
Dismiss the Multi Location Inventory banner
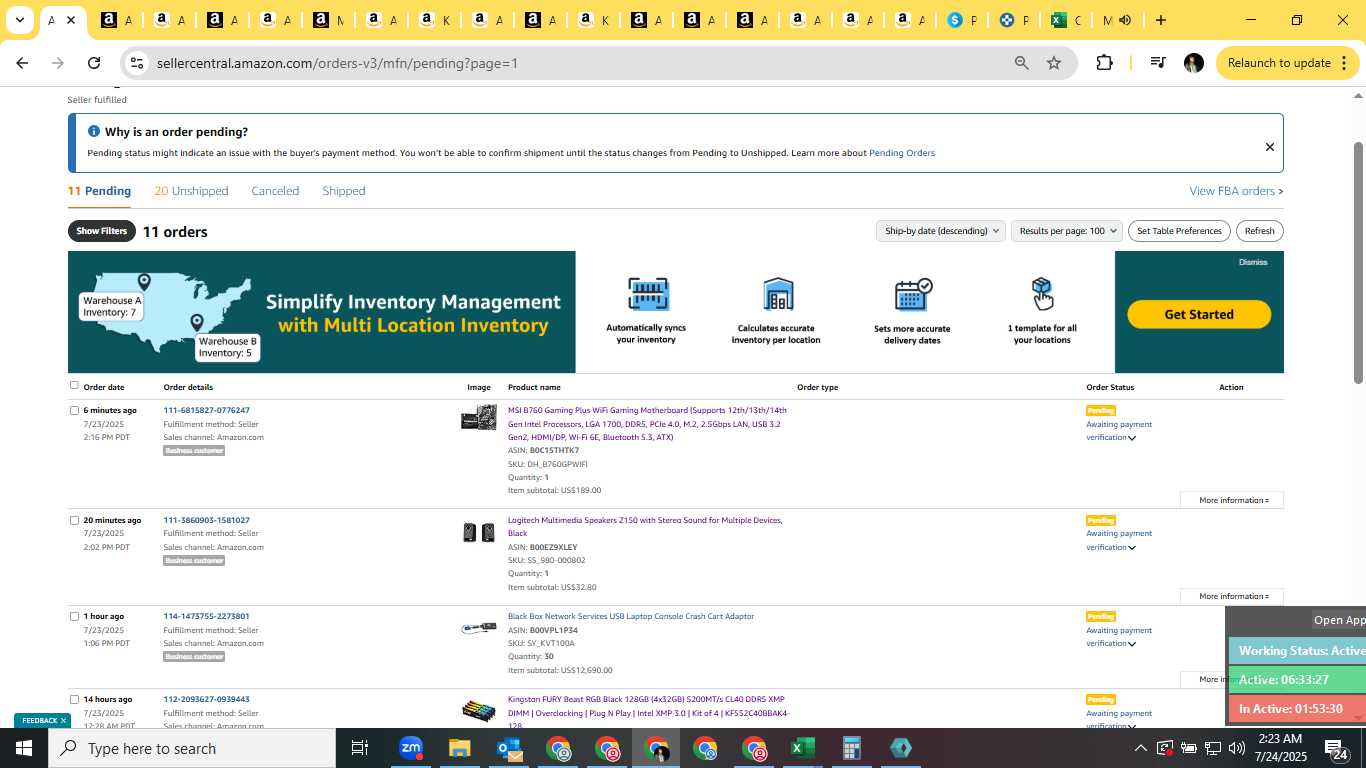[x=1253, y=262]
